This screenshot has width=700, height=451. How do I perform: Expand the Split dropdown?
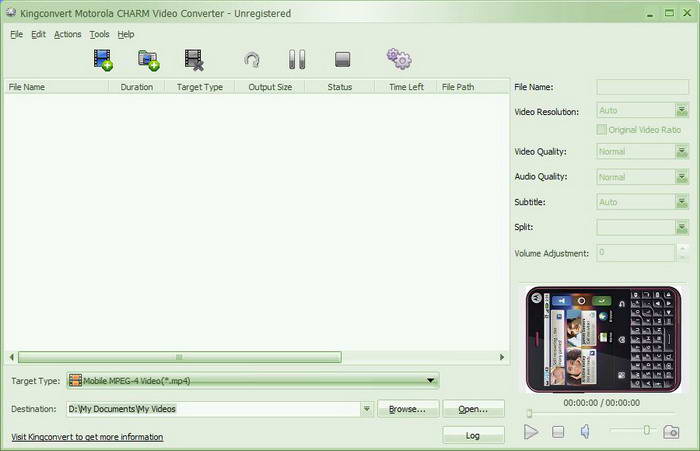[x=682, y=227]
